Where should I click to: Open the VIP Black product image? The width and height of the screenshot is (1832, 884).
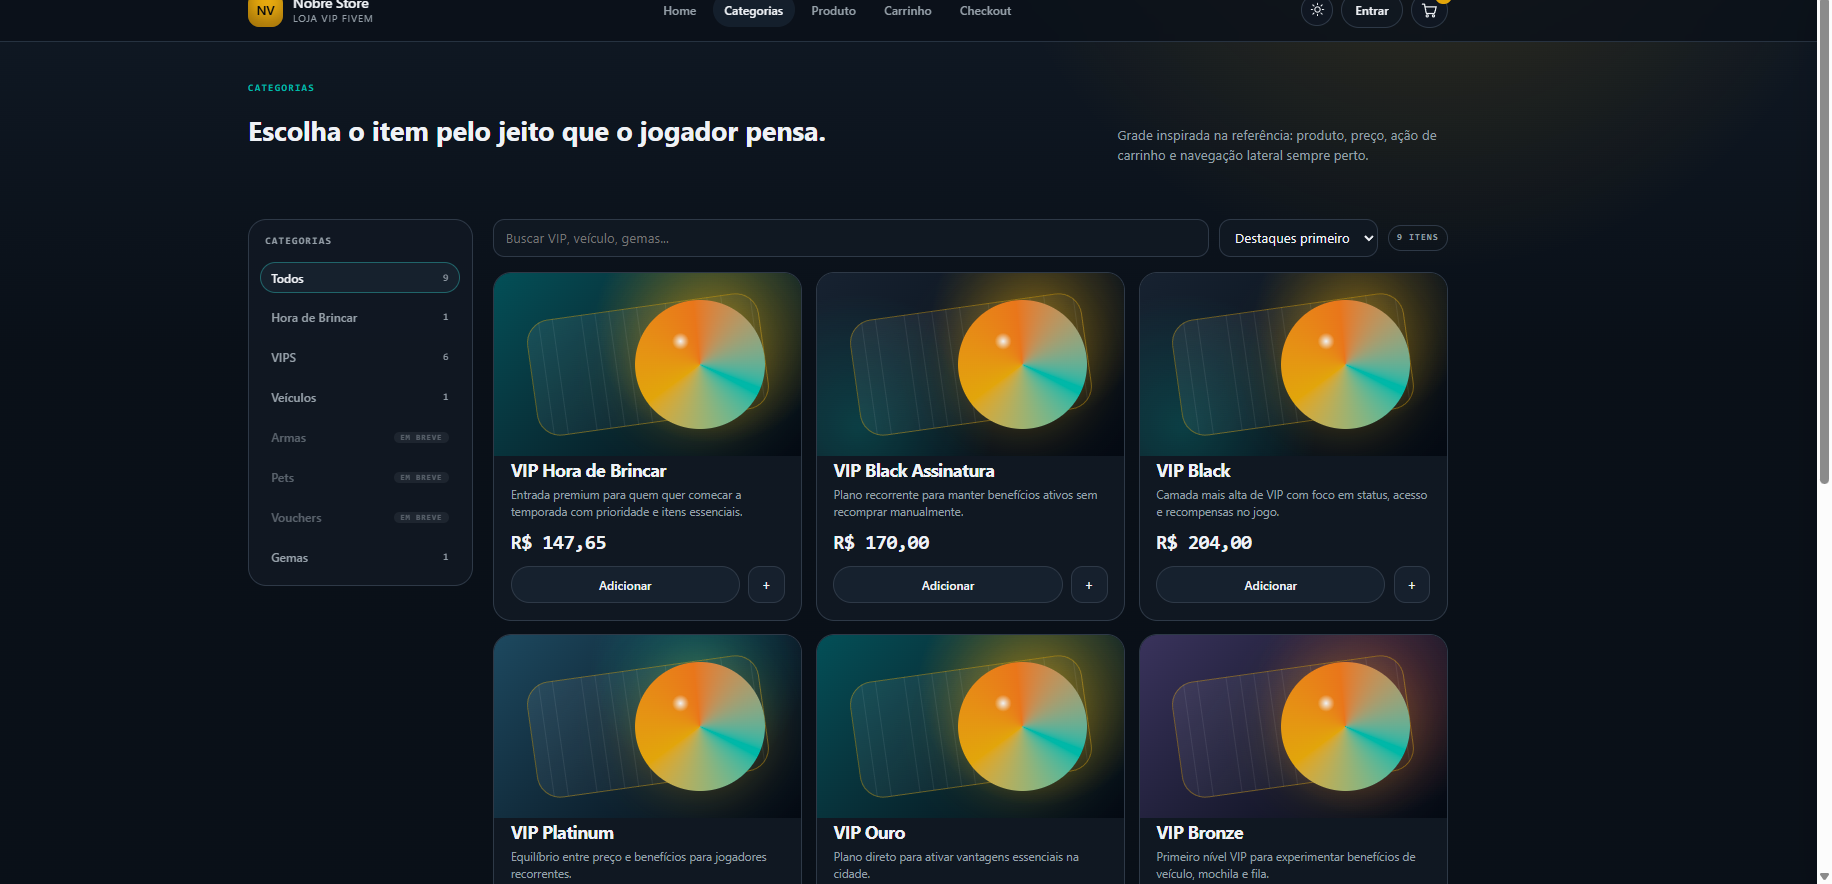pyautogui.click(x=1293, y=365)
